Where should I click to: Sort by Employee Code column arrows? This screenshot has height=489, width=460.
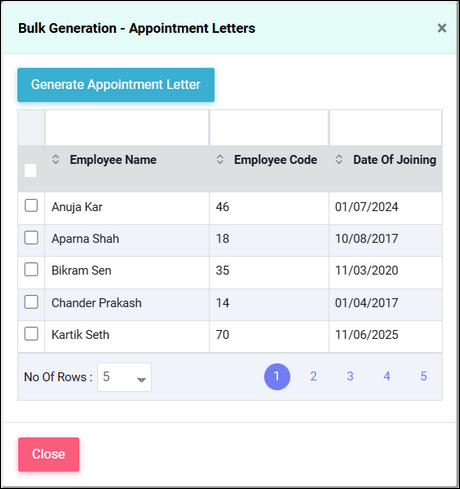tap(220, 159)
